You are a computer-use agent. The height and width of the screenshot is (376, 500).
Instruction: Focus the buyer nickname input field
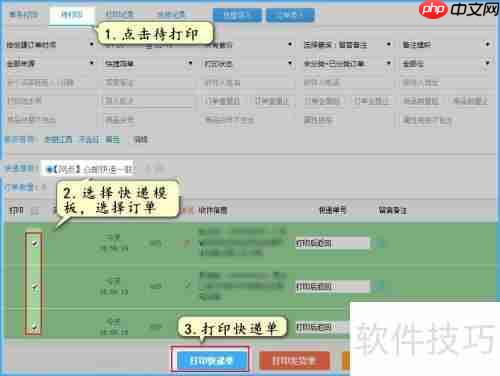coord(148,82)
